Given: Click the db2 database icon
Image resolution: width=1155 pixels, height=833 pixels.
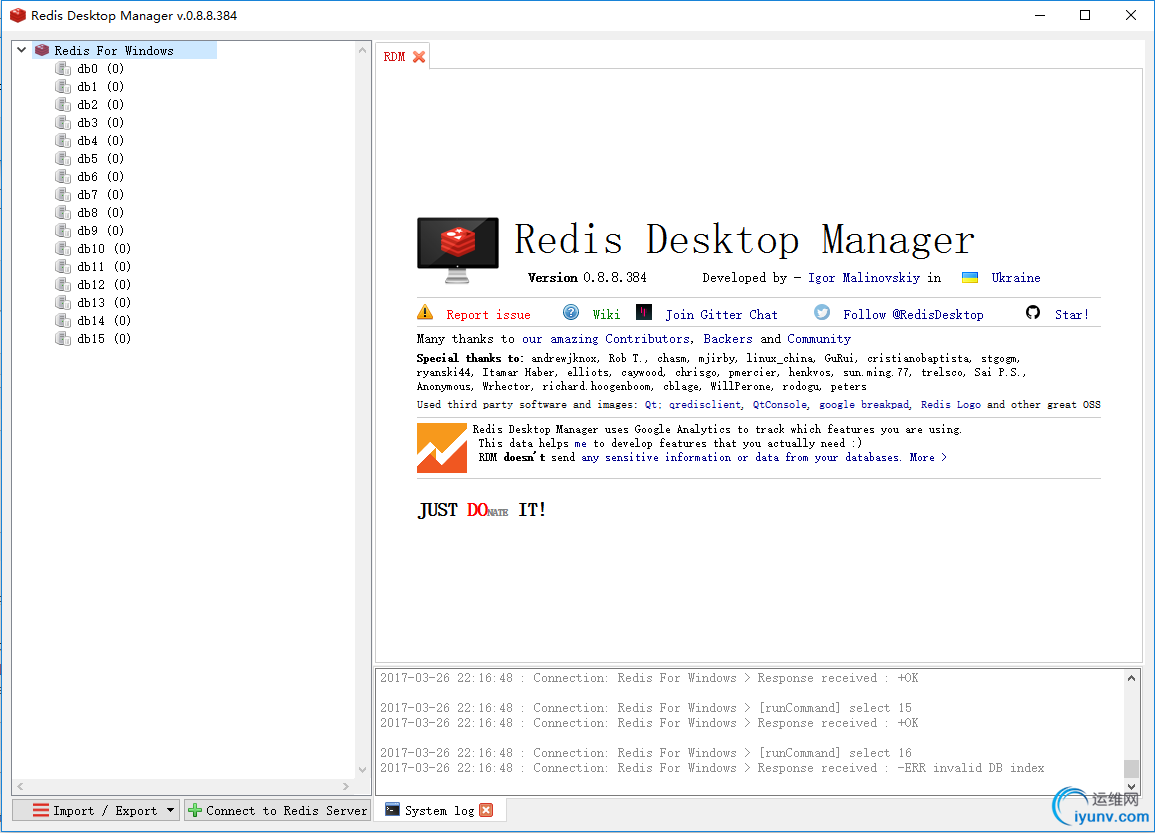Looking at the screenshot, I should coord(63,105).
